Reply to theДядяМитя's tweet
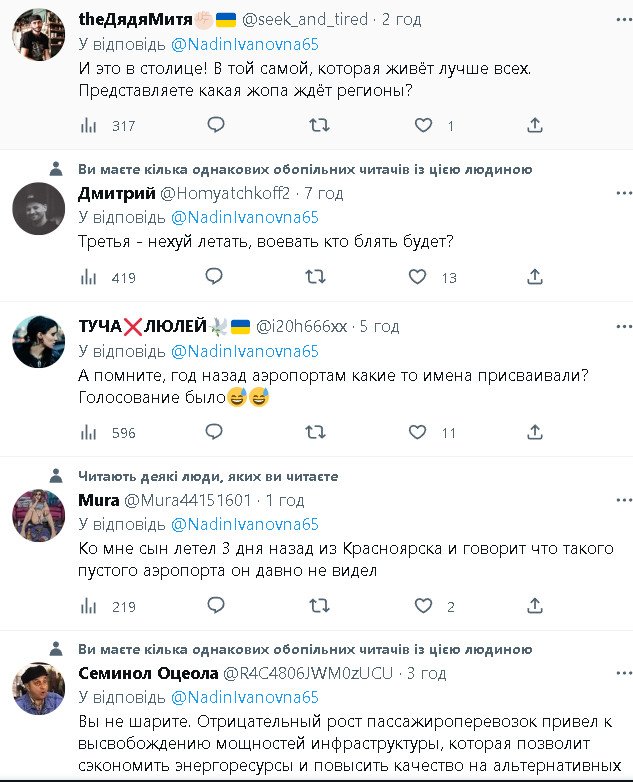This screenshot has width=633, height=782. [215, 125]
